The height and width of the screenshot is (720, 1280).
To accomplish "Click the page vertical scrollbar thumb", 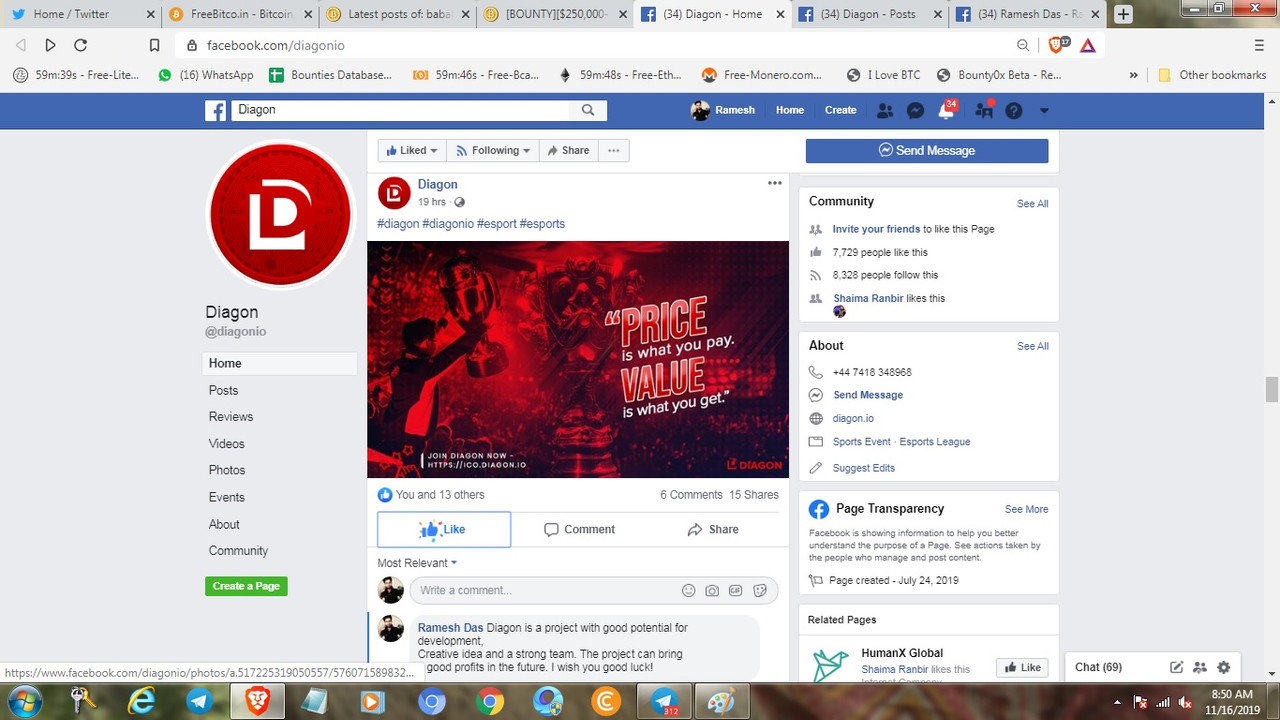I will (x=1272, y=389).
